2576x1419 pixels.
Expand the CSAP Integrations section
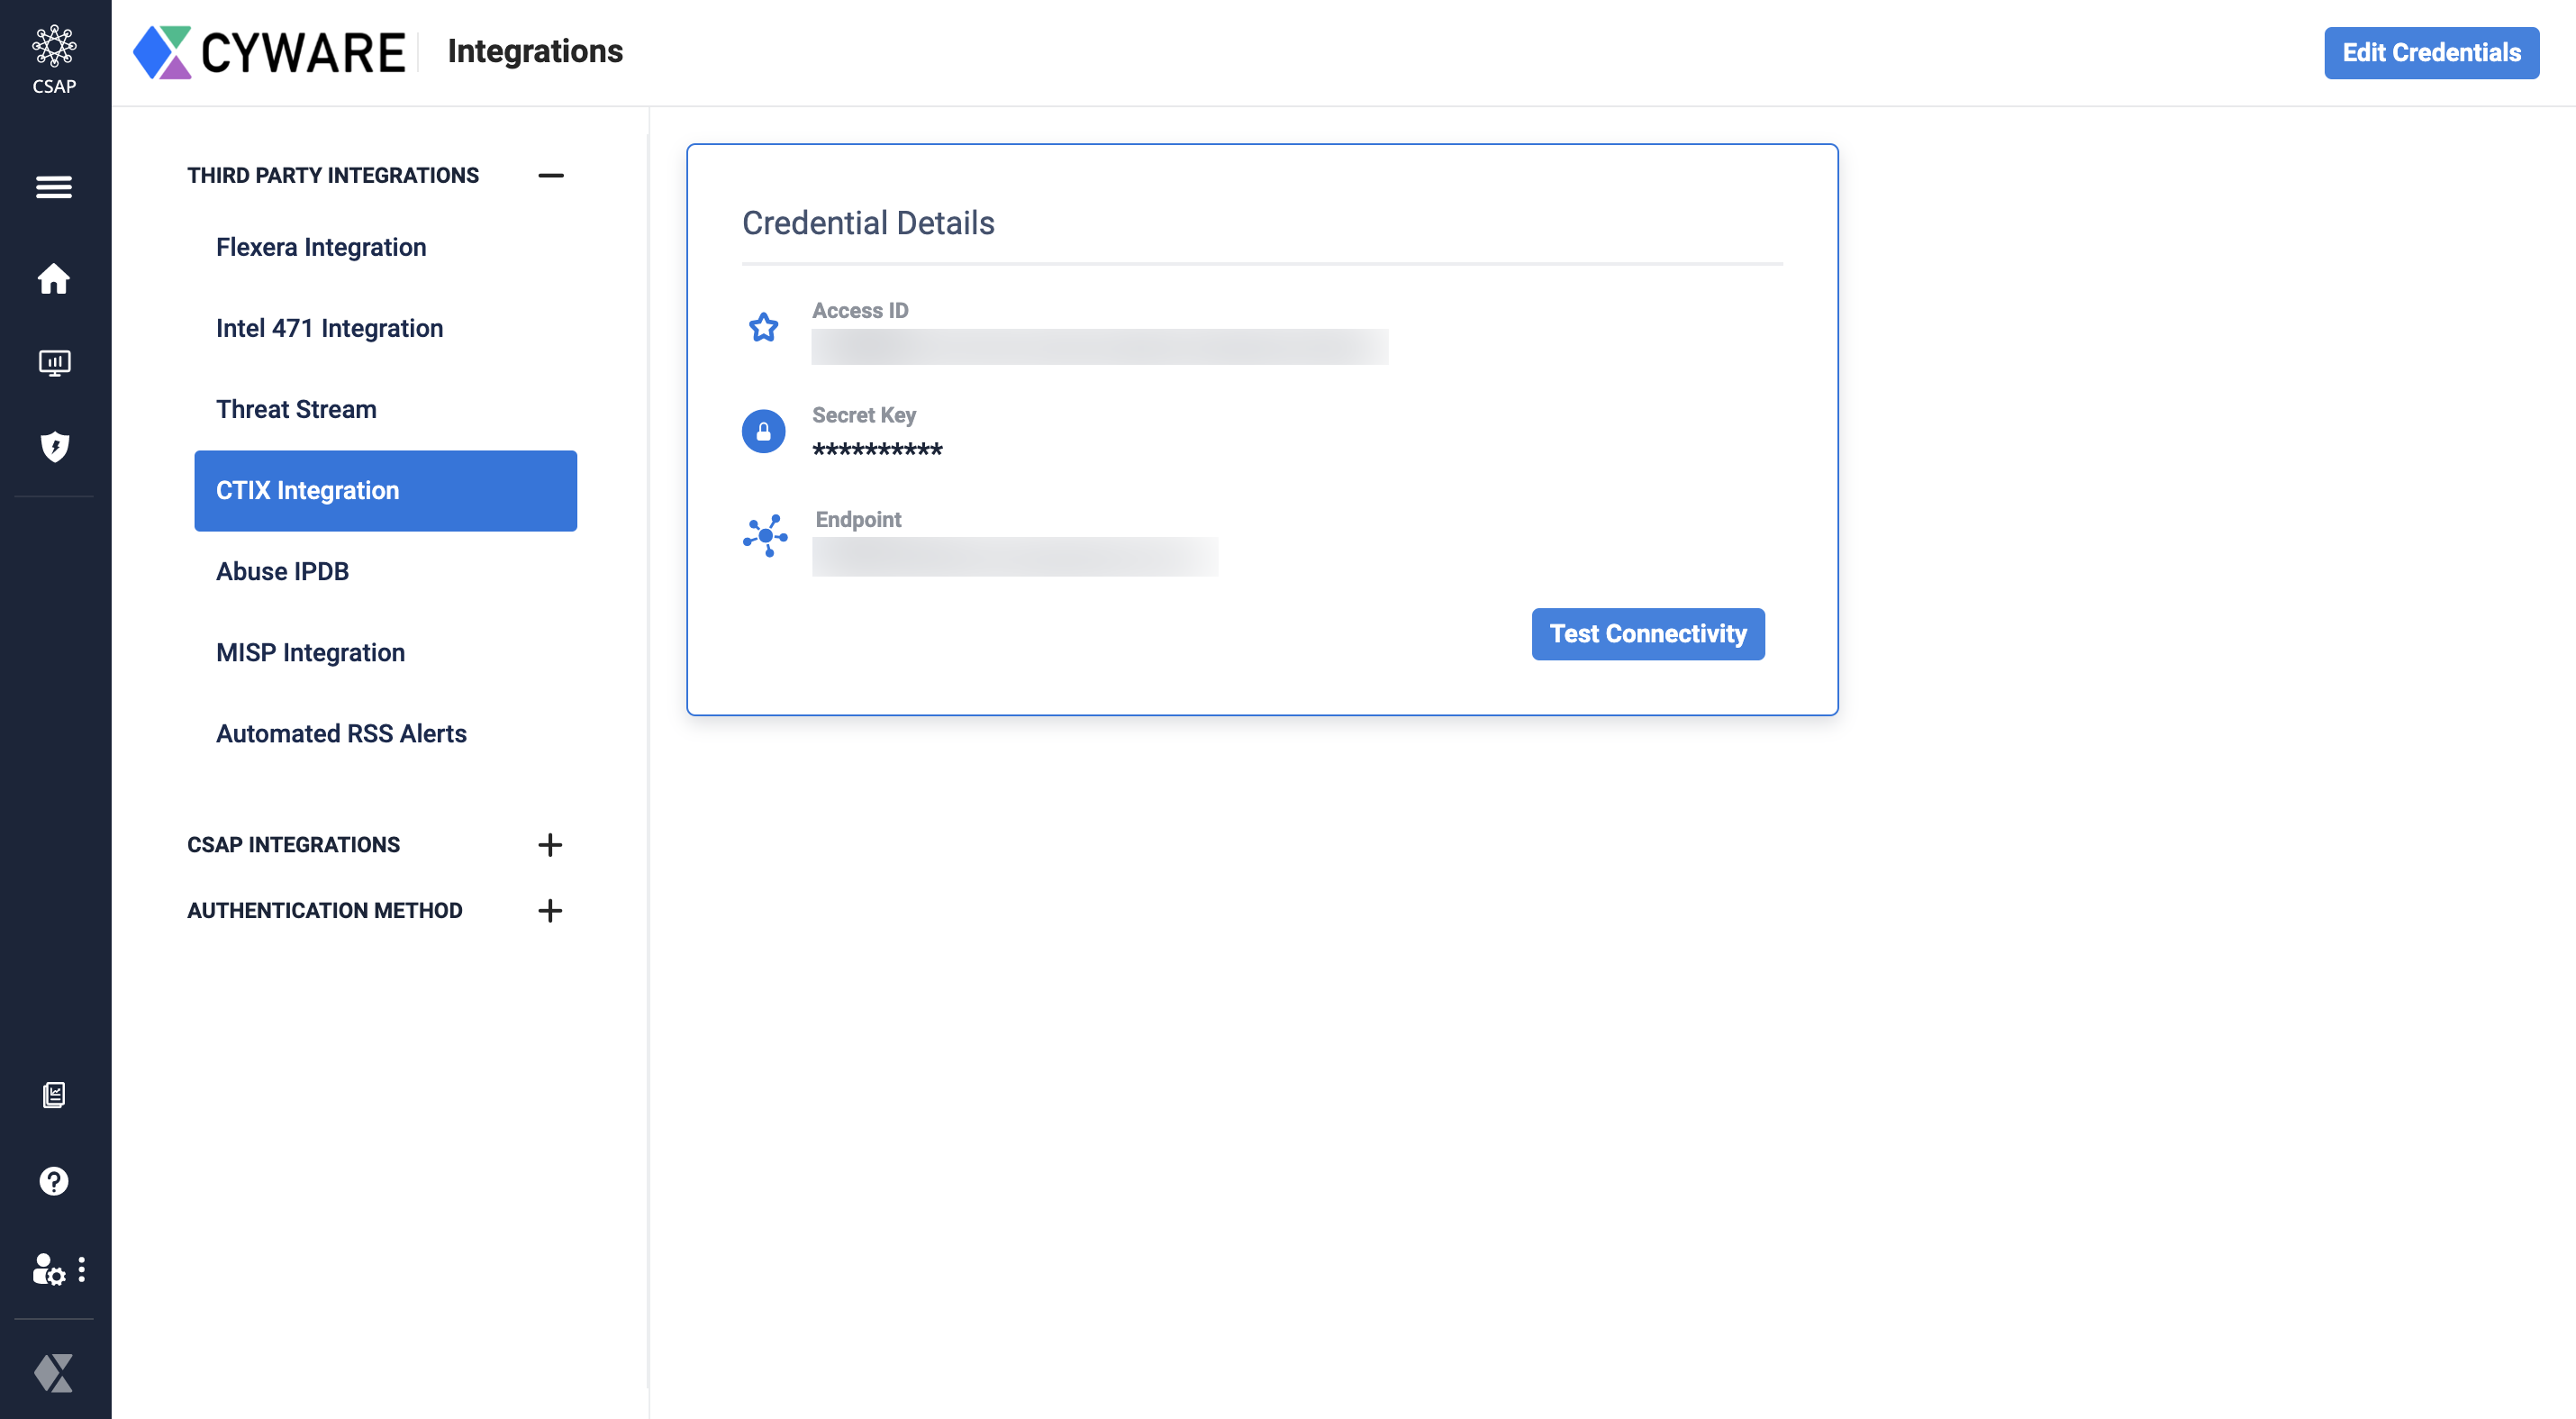(x=550, y=845)
